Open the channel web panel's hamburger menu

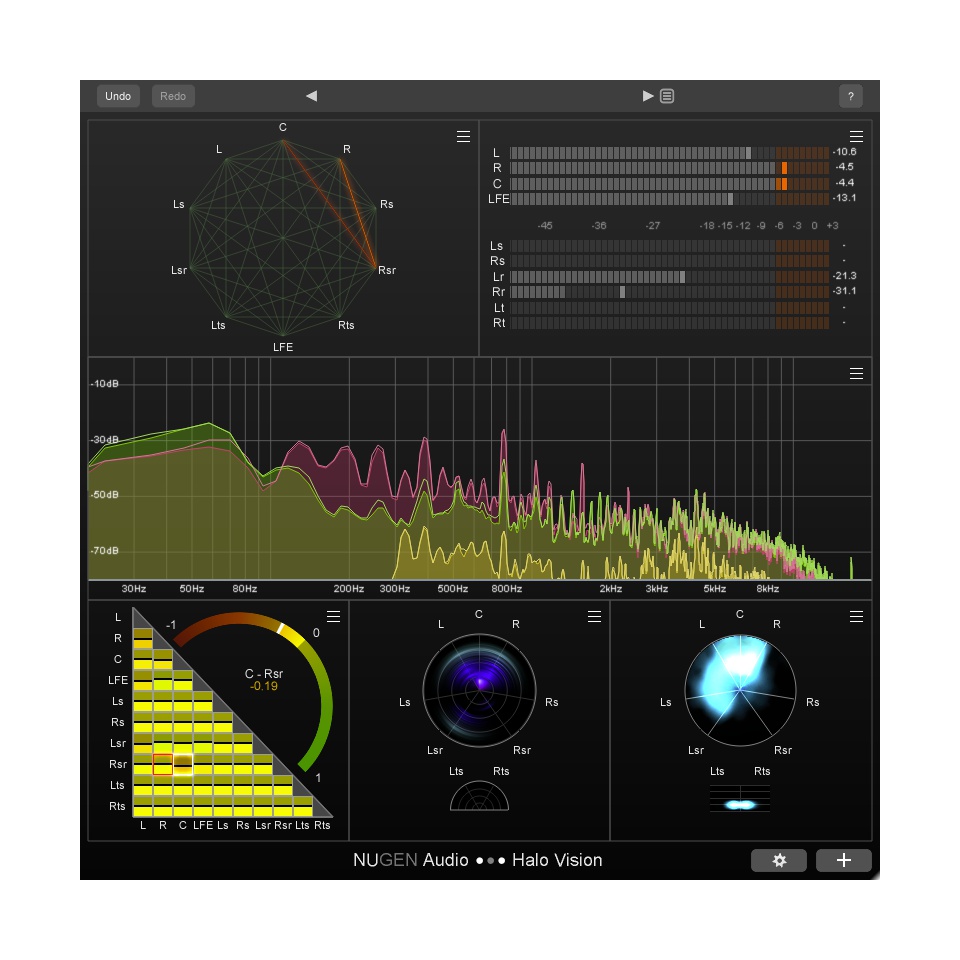463,137
